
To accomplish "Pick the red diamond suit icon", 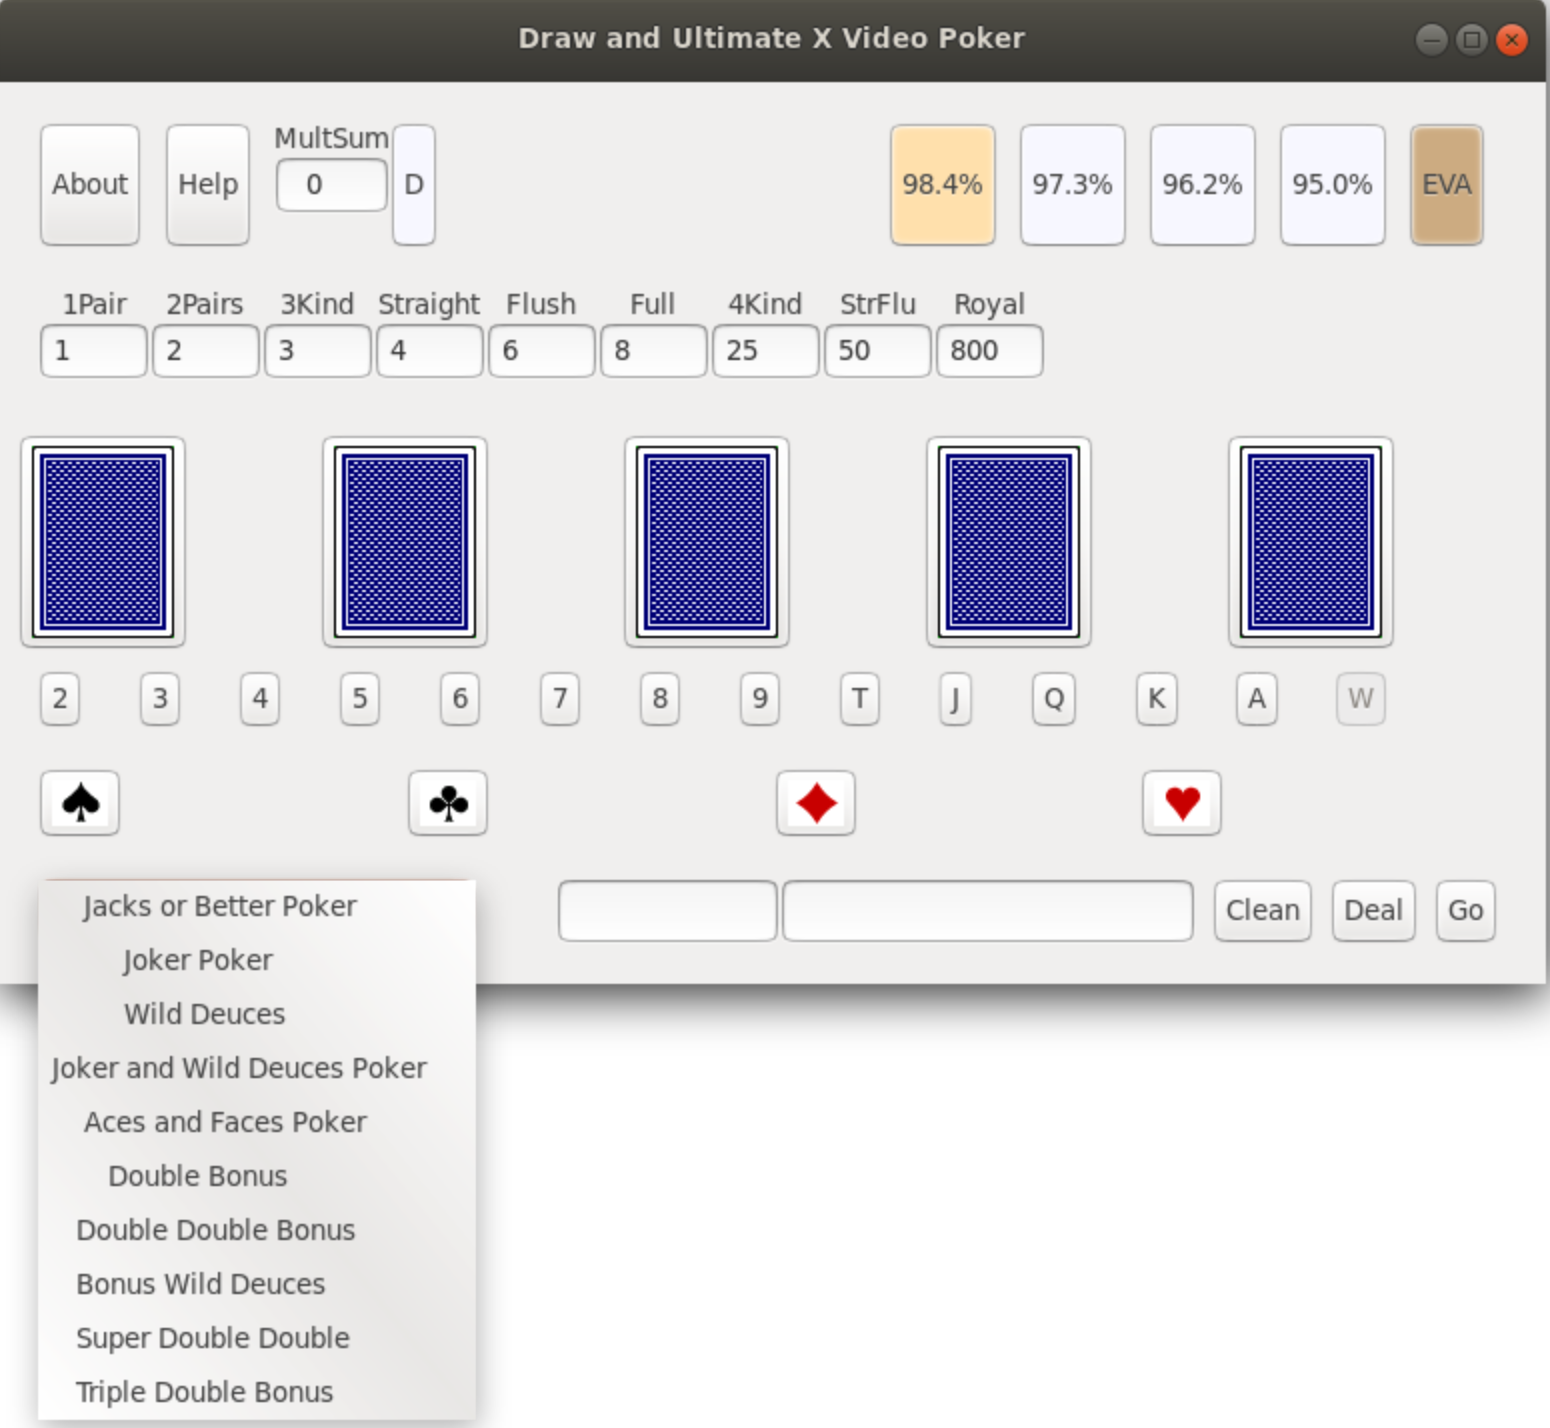I will [815, 803].
